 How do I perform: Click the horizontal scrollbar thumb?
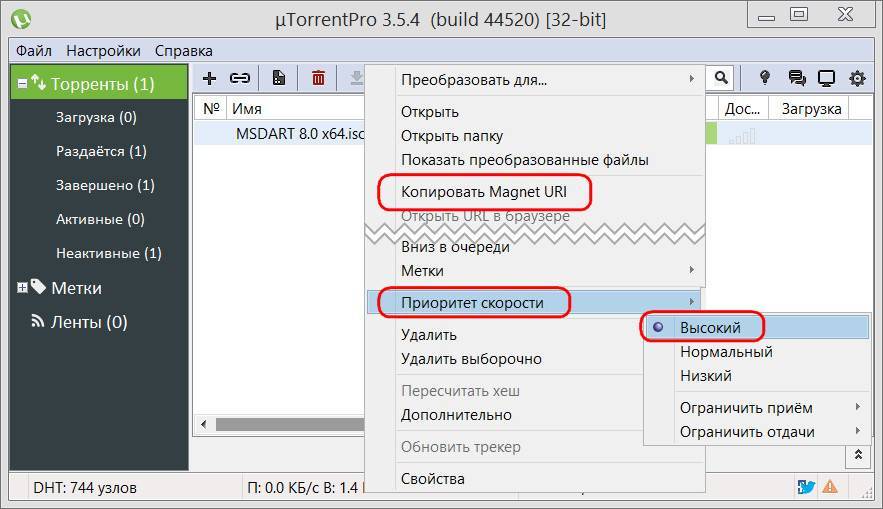(290, 424)
